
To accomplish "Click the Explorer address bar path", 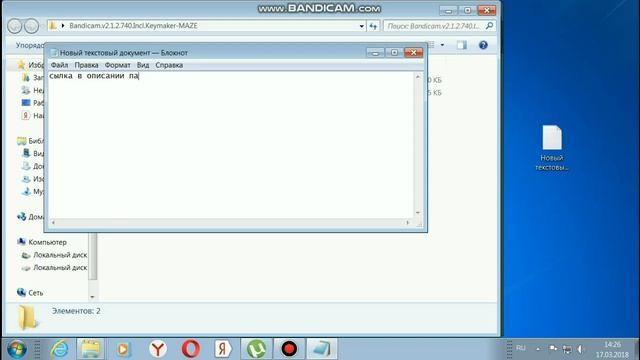I will (133, 26).
